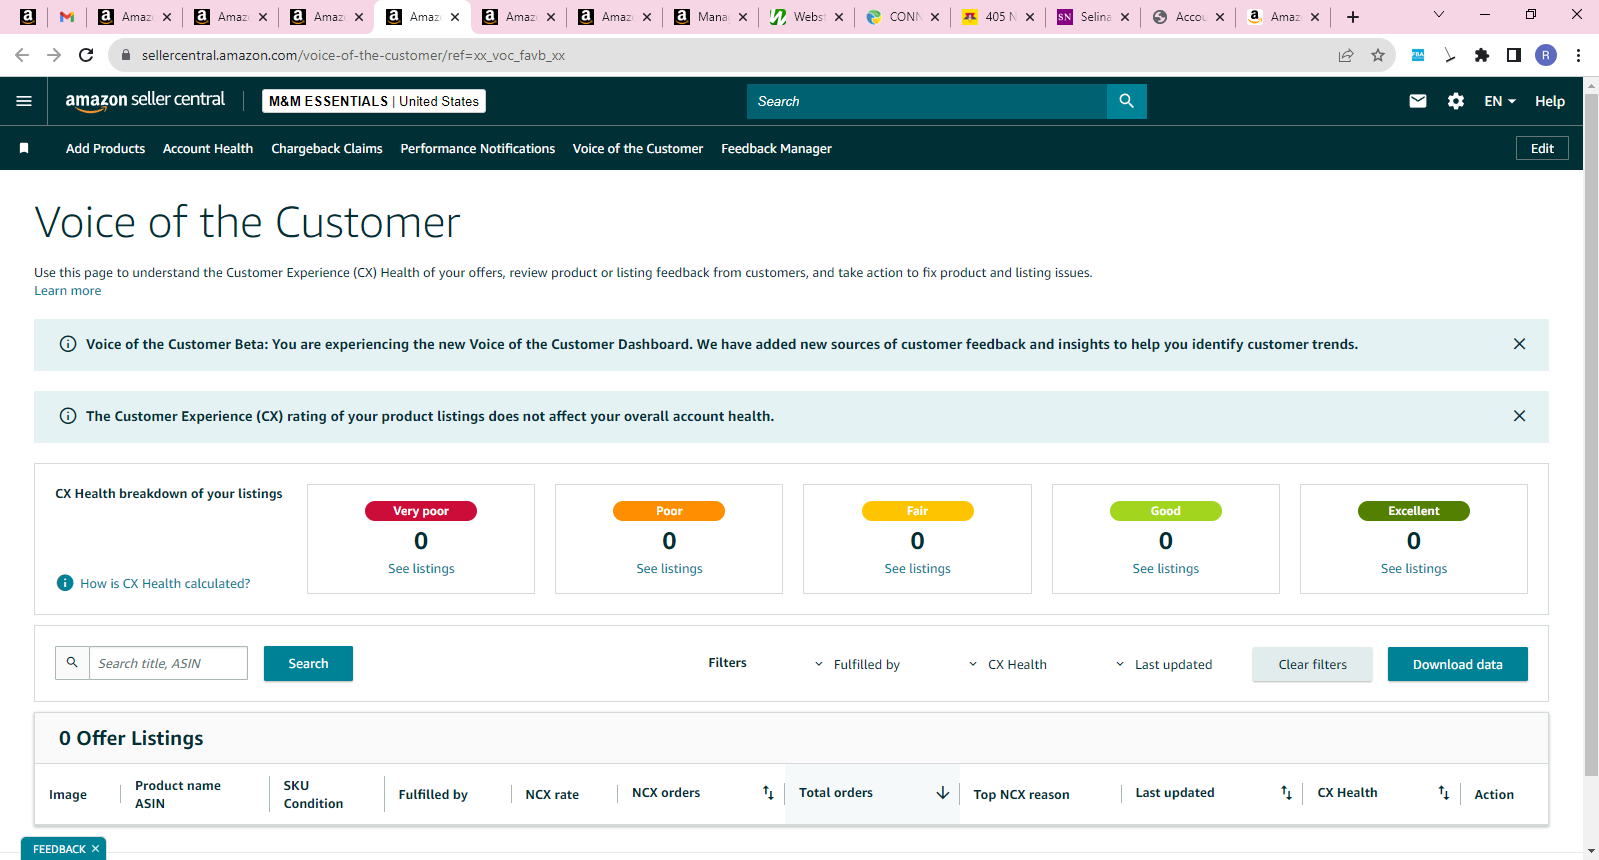Click the FBA extension icon in toolbar

[x=1418, y=55]
